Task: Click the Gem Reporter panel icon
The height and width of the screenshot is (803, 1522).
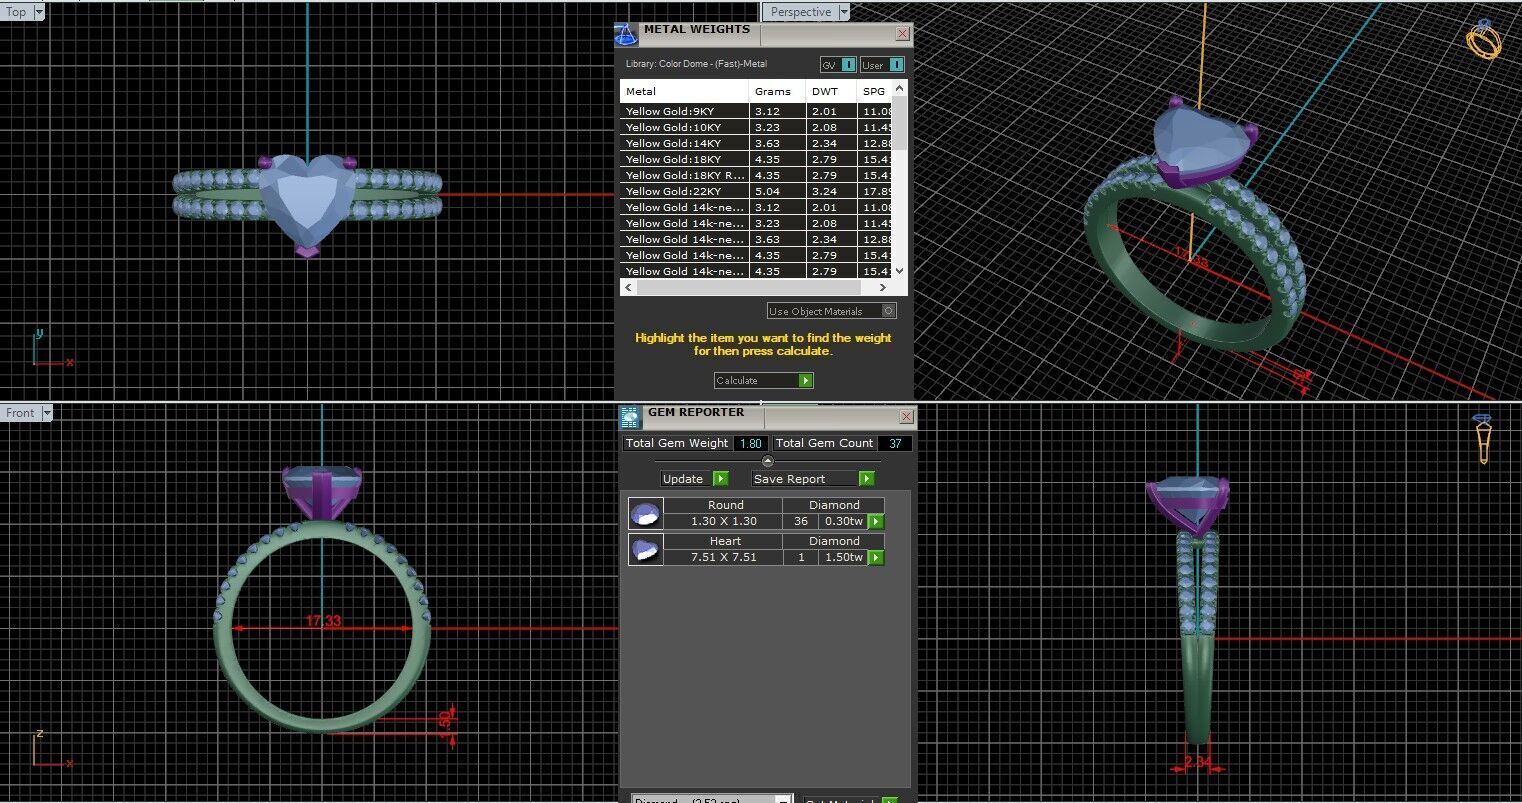Action: click(x=629, y=417)
